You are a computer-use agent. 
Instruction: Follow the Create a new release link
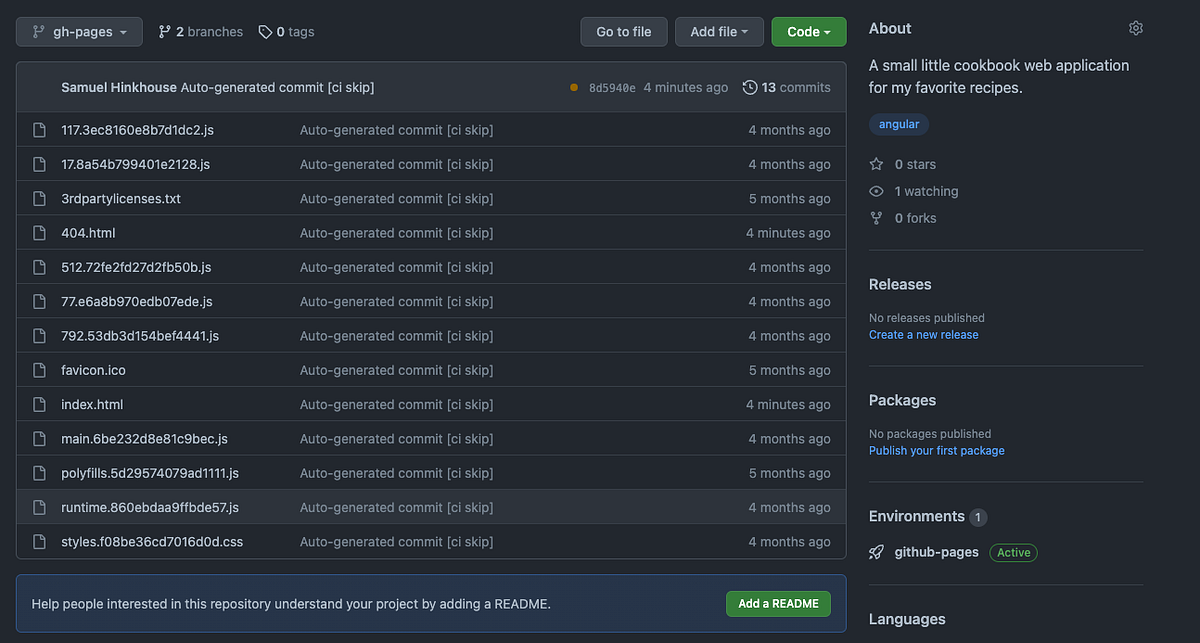tap(923, 334)
